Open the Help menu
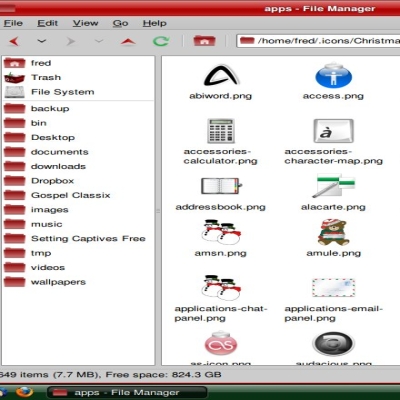400x400 pixels. point(154,23)
